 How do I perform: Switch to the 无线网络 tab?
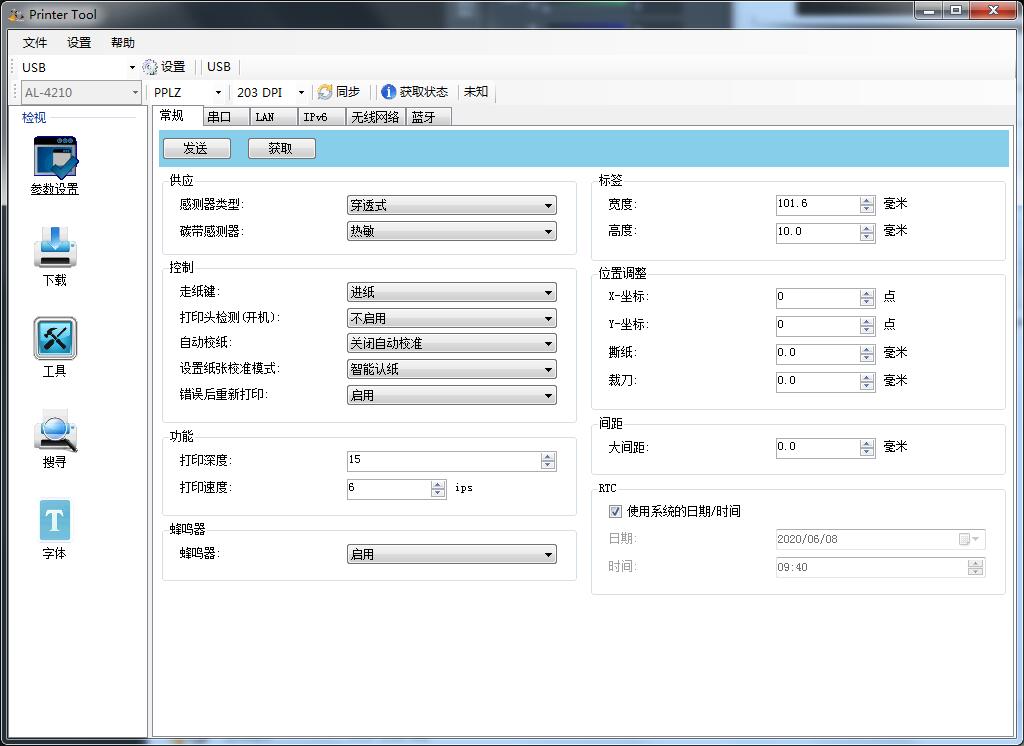[x=377, y=116]
